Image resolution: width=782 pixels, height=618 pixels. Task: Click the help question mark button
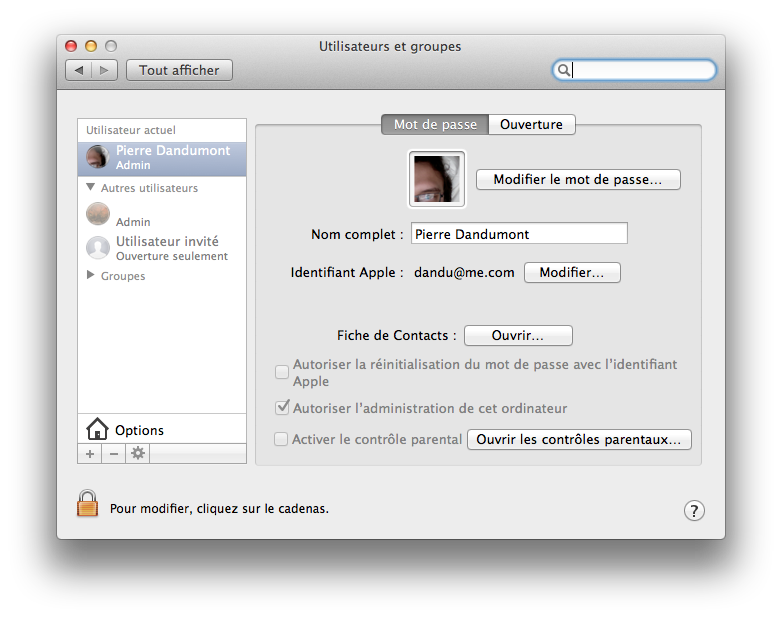[x=694, y=511]
